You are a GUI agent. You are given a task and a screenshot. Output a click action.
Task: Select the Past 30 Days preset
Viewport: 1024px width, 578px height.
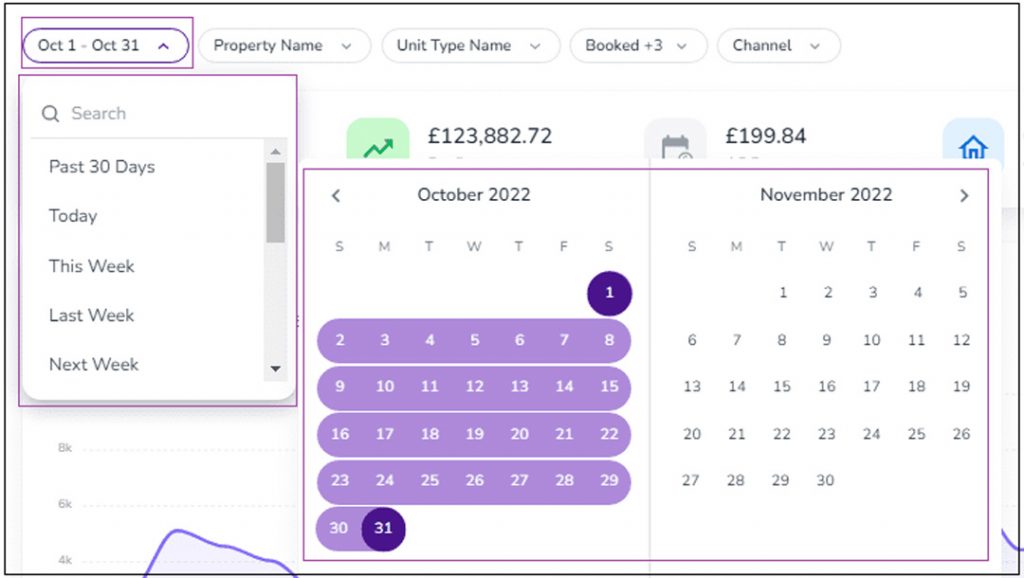pyautogui.click(x=102, y=167)
